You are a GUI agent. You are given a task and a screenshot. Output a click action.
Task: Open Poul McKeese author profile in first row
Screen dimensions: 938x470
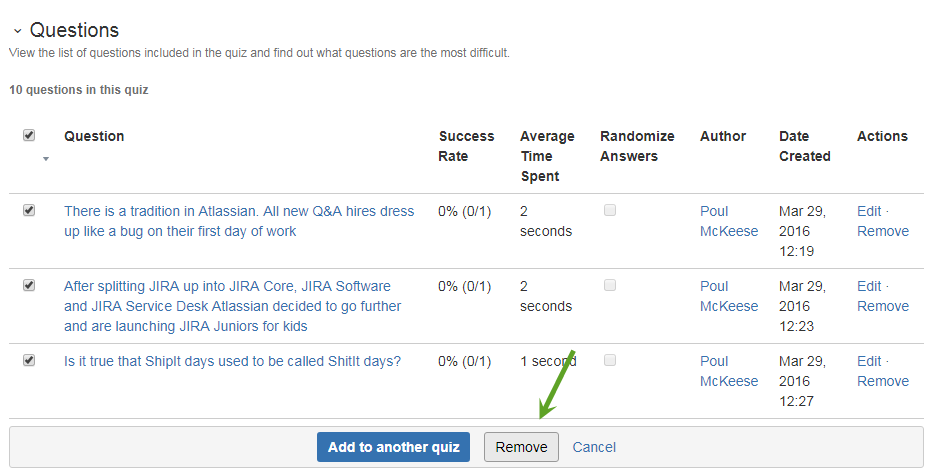click(x=729, y=221)
